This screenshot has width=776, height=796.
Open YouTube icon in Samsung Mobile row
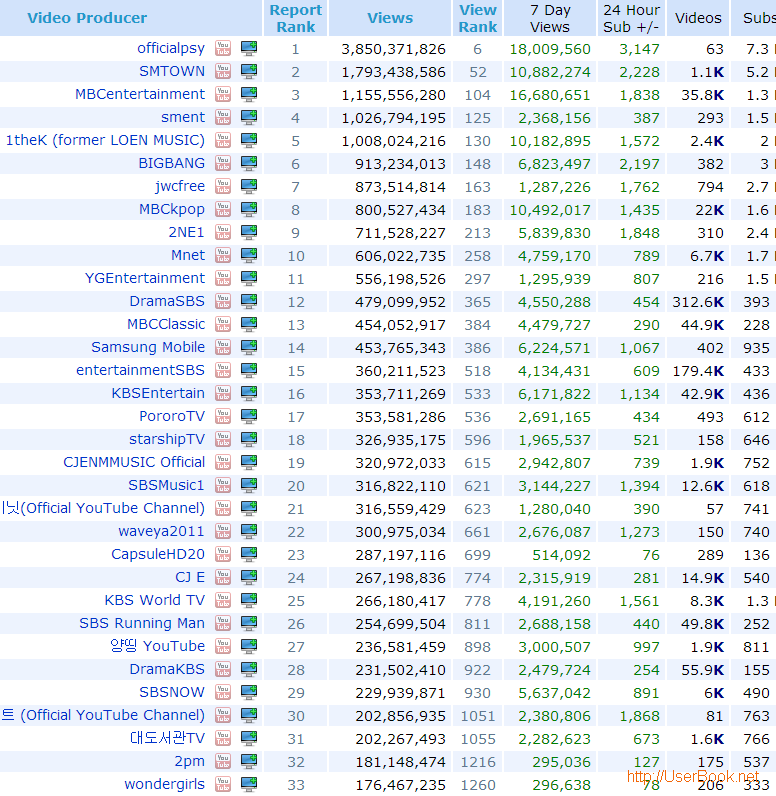pyautogui.click(x=223, y=347)
